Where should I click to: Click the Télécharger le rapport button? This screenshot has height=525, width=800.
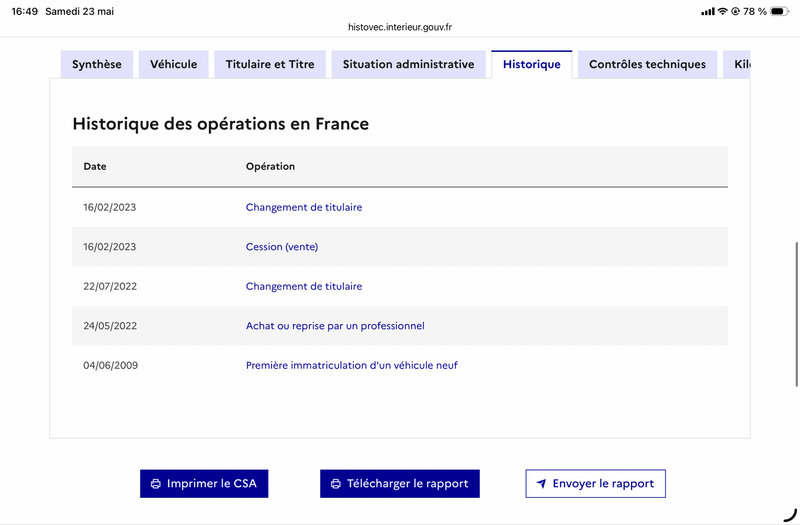click(x=400, y=484)
